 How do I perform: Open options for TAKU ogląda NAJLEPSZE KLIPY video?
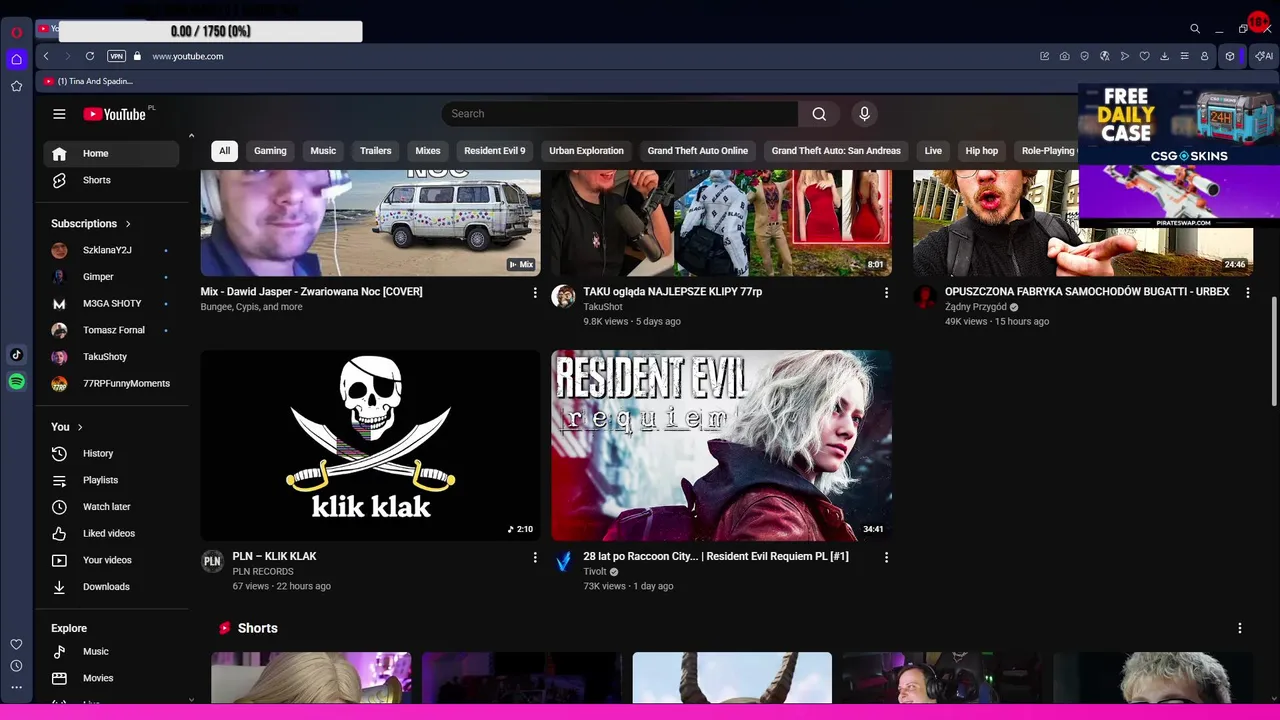click(886, 293)
